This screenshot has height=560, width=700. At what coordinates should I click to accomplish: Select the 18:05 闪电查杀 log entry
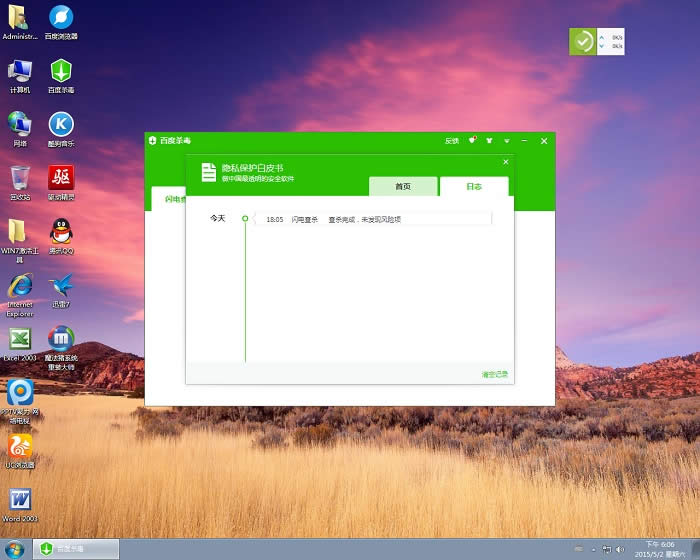(372, 219)
